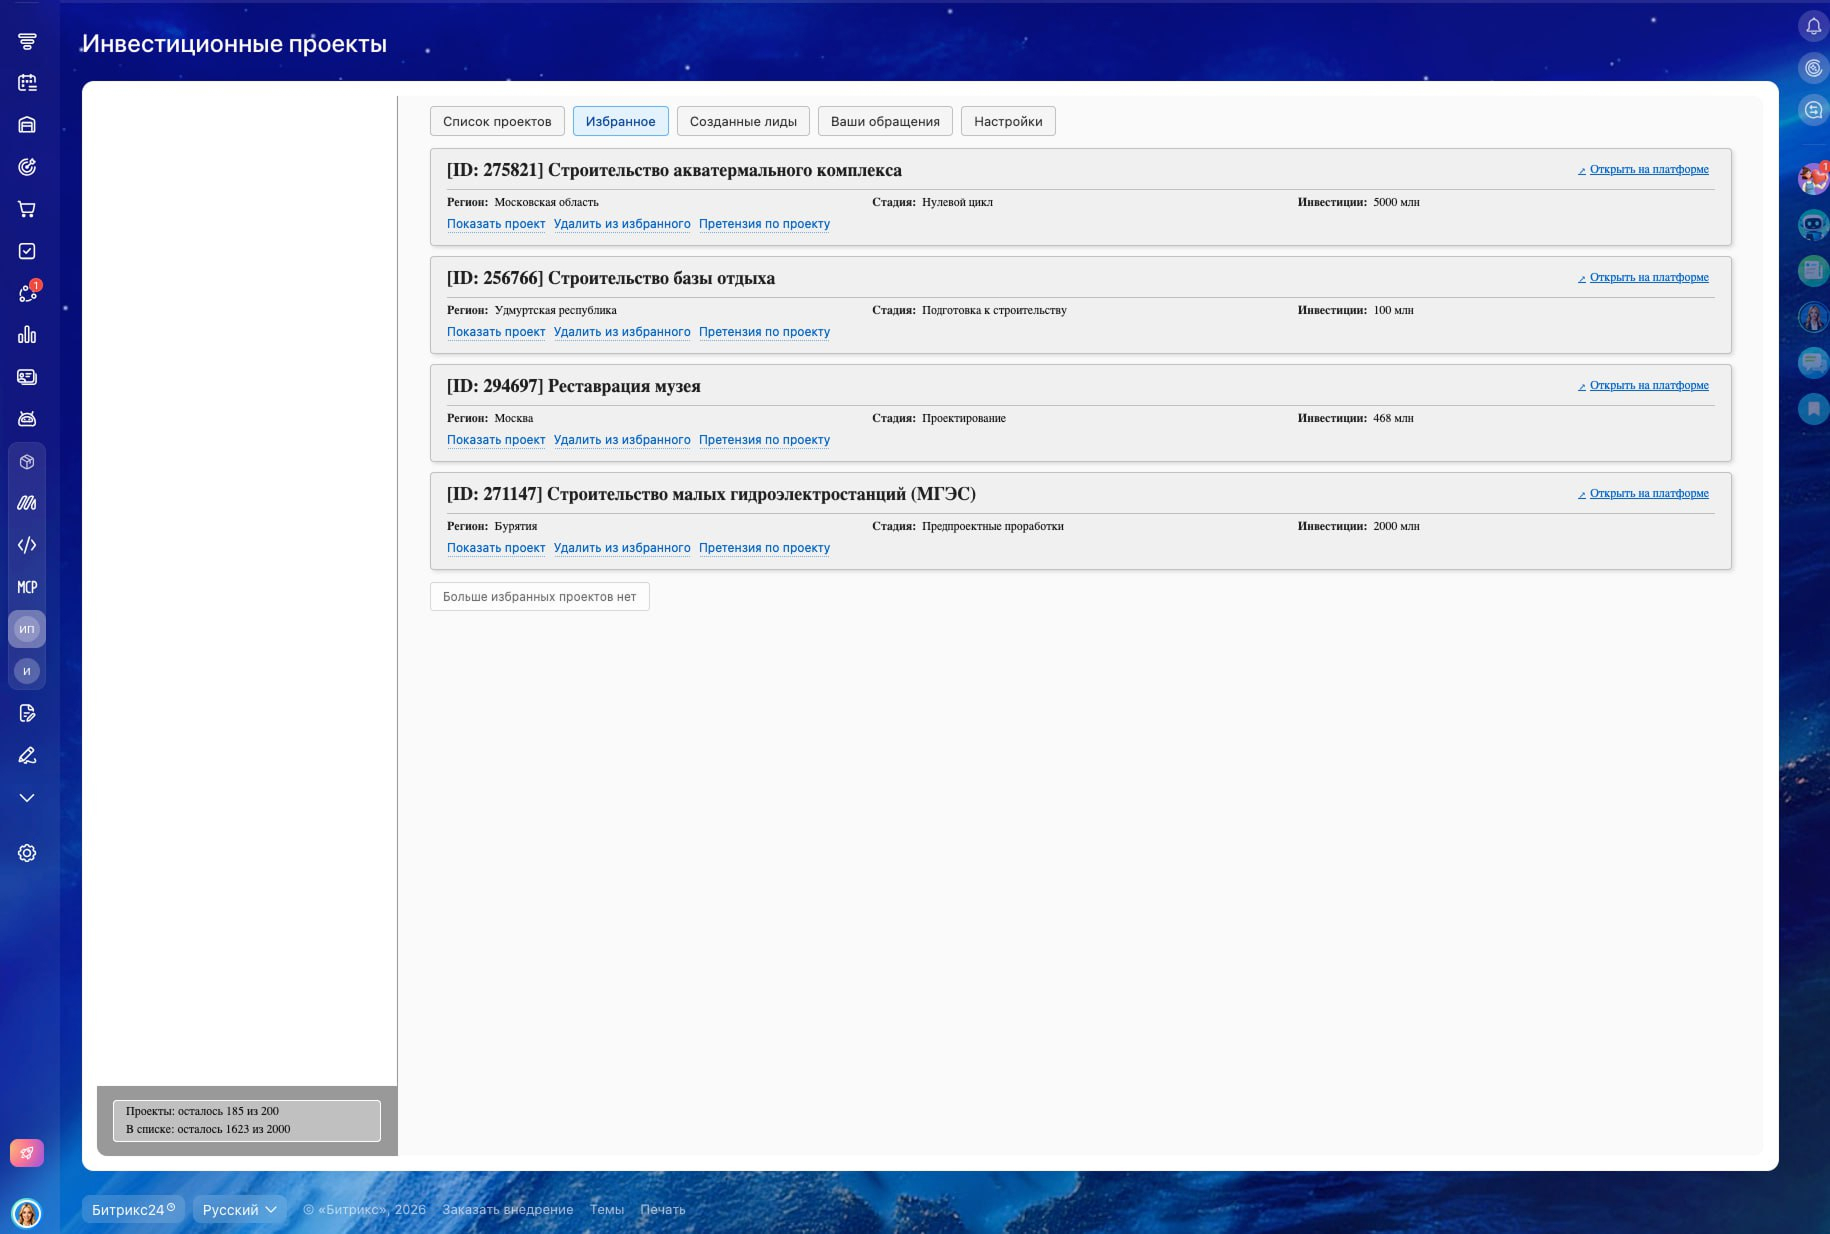
Task: Click the shopping cart sidebar icon
Action: 27,209
